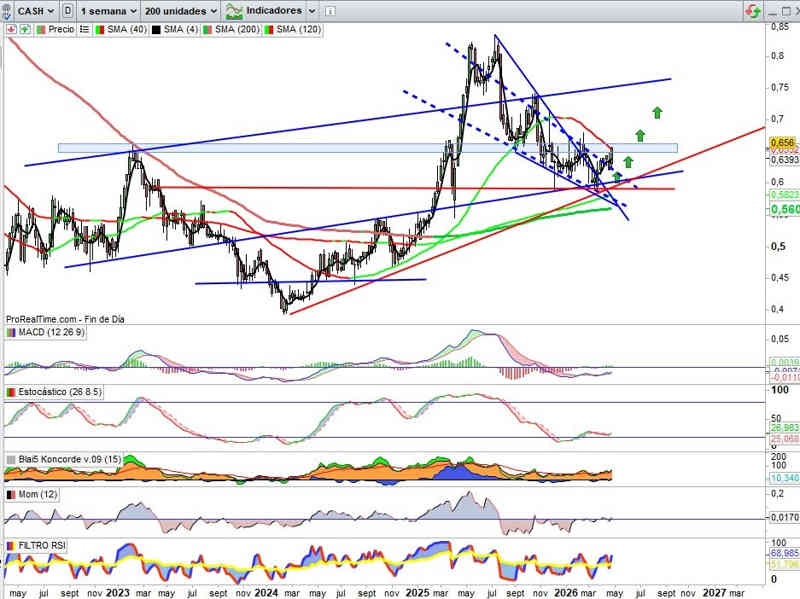Image resolution: width=800 pixels, height=599 pixels.
Task: Click the black SMA (4) color swatch
Action: (x=155, y=30)
